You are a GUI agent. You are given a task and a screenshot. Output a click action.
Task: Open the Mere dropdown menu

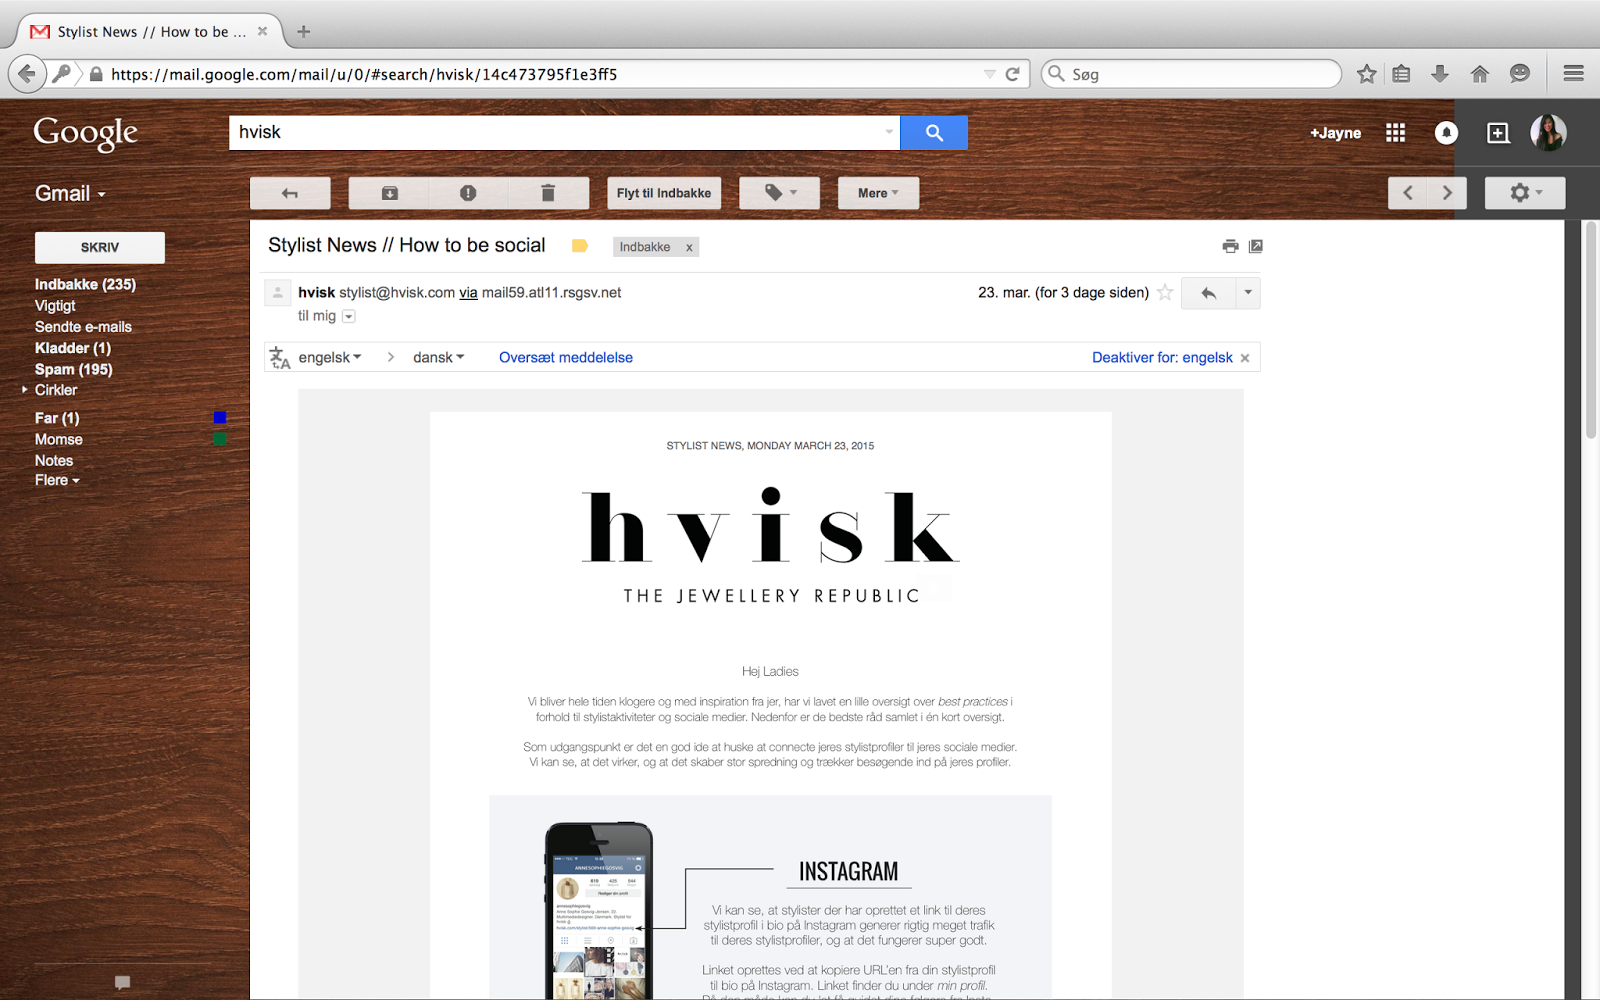tap(878, 193)
